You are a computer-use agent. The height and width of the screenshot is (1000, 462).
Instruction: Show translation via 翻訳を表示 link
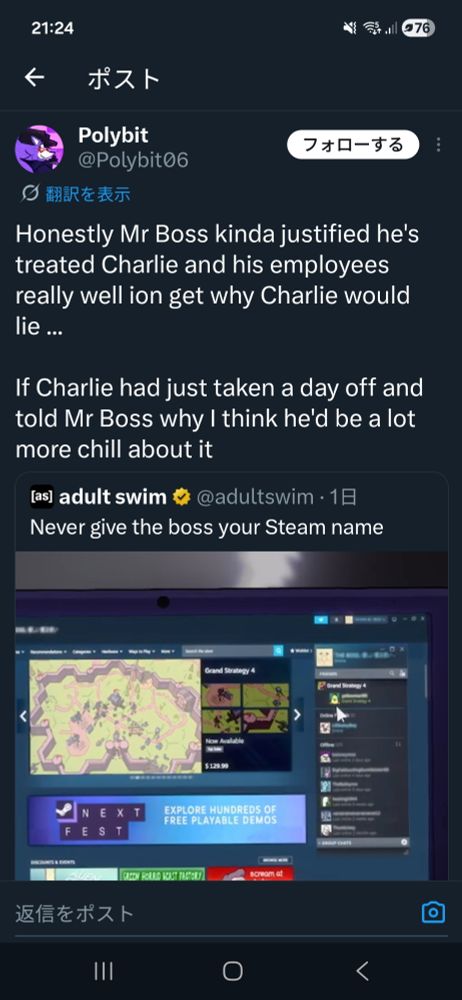[x=88, y=193]
